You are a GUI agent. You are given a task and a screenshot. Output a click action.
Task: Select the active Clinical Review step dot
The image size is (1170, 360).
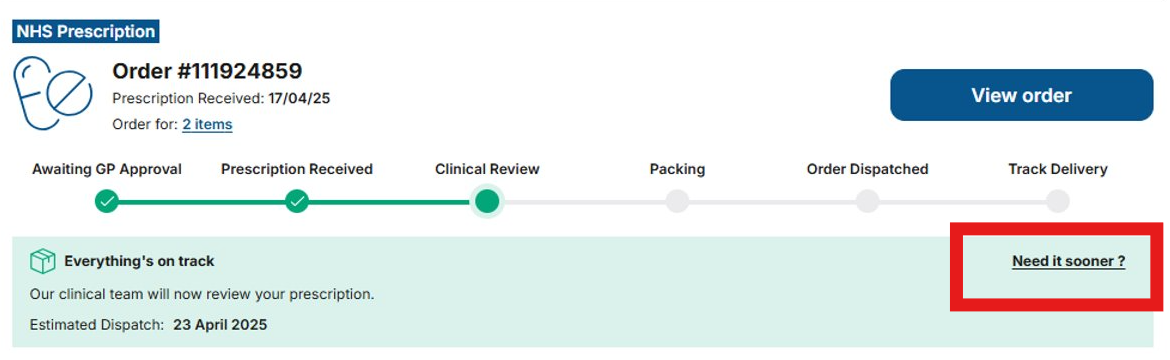pyautogui.click(x=487, y=201)
